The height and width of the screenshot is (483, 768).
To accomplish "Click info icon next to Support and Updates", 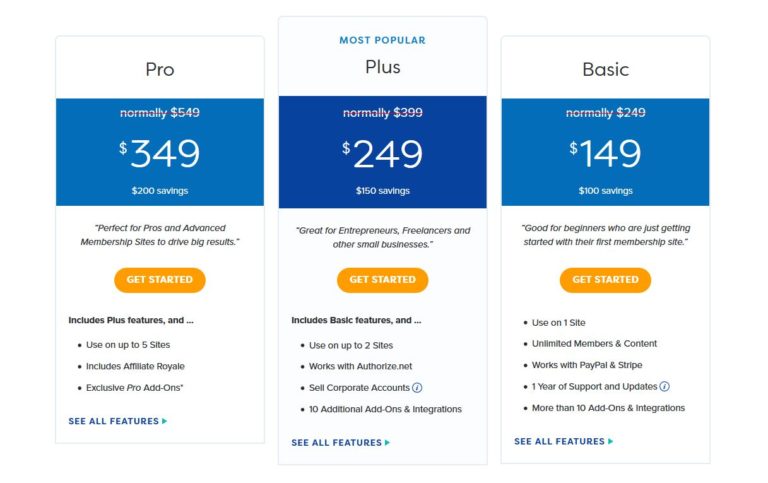I will (664, 387).
